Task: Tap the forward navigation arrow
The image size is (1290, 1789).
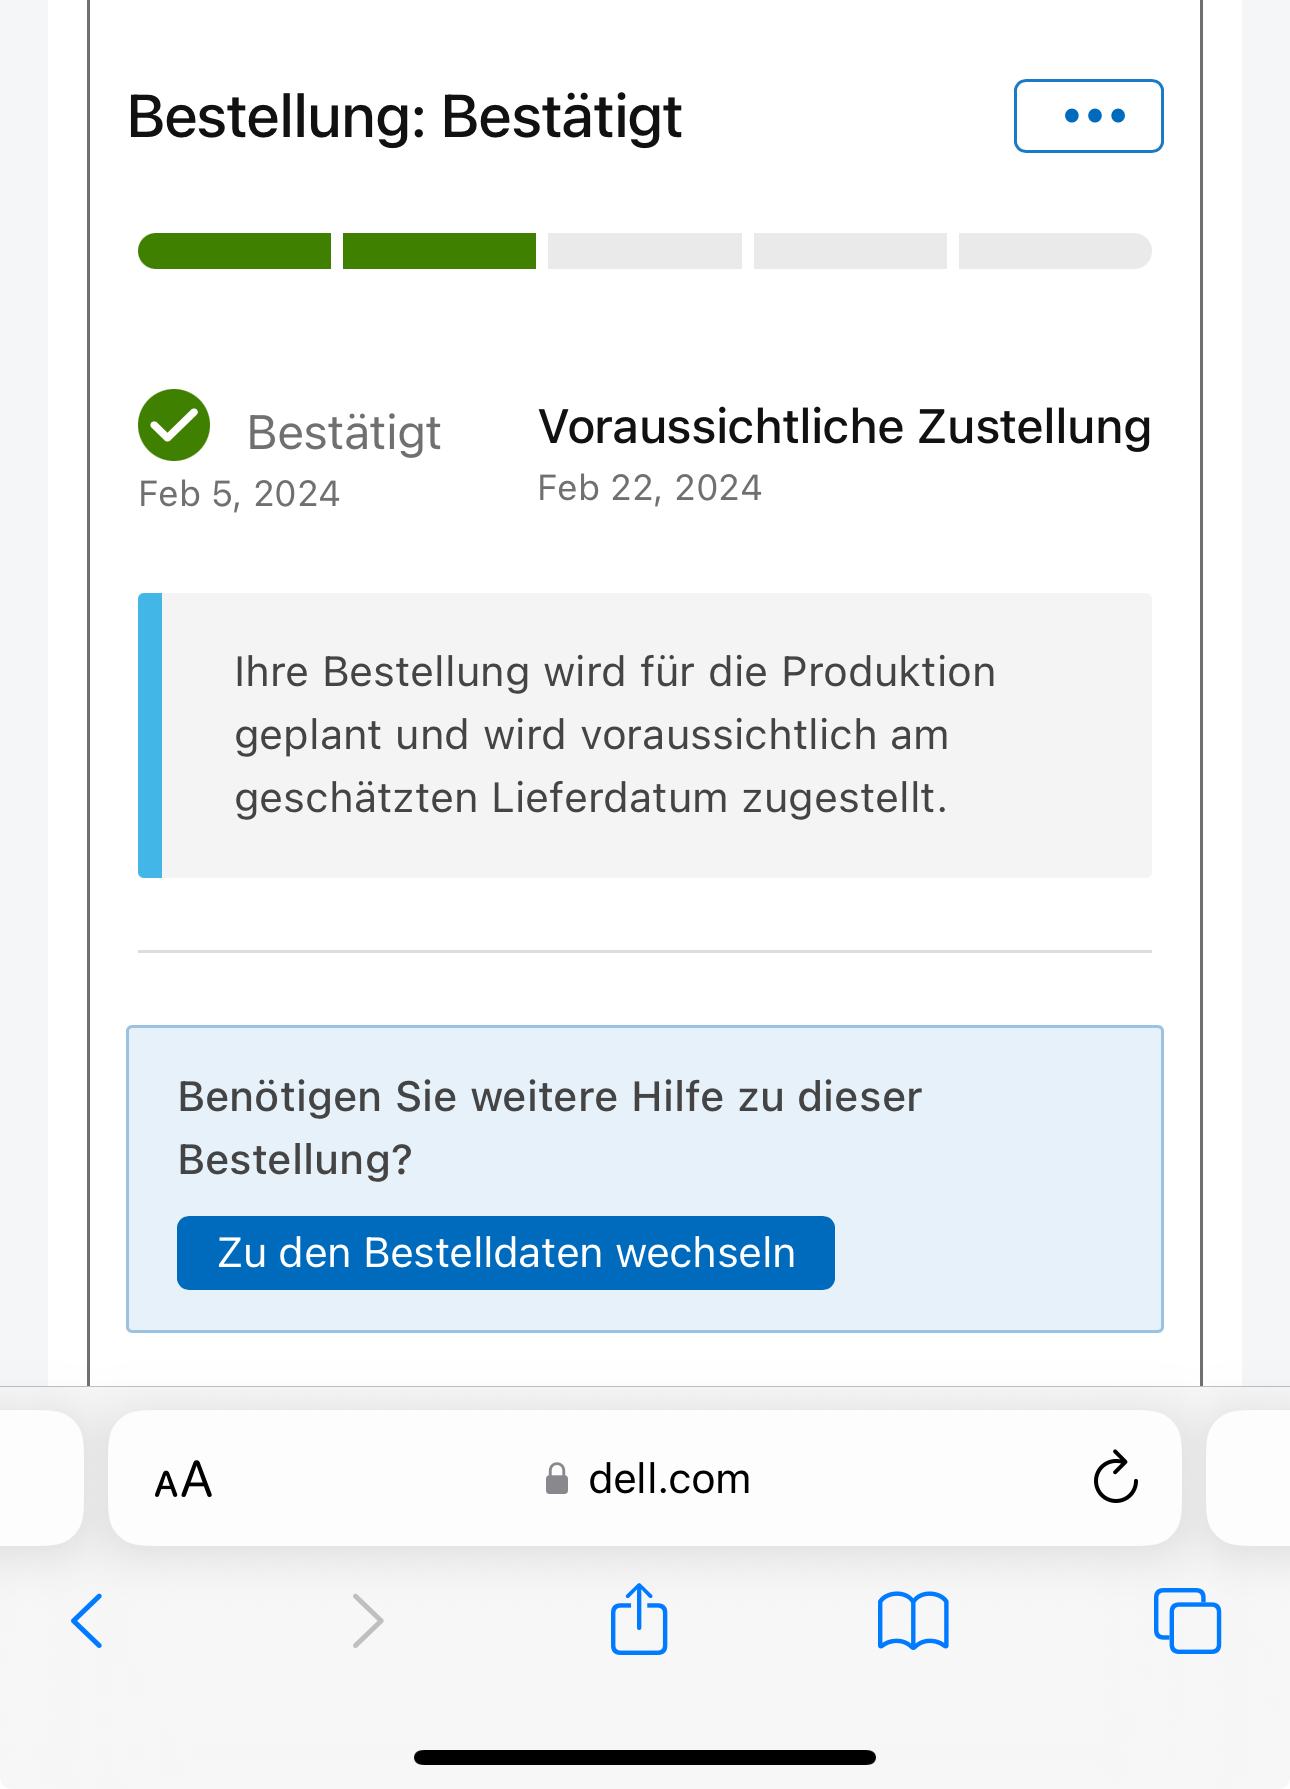Action: coord(368,1620)
